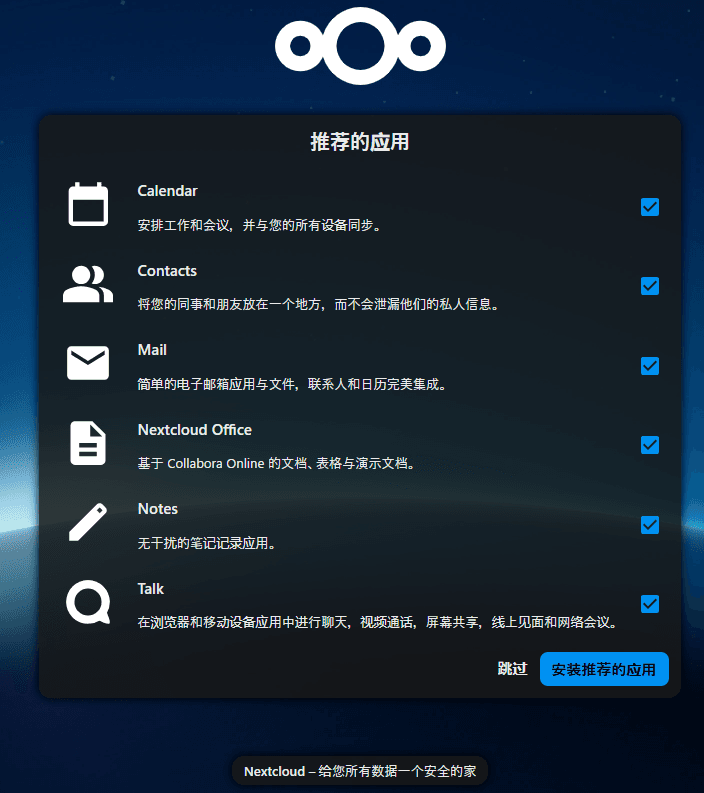Viewport: 704px width, 793px height.
Task: Click the Contacts people icon
Action: (88, 284)
